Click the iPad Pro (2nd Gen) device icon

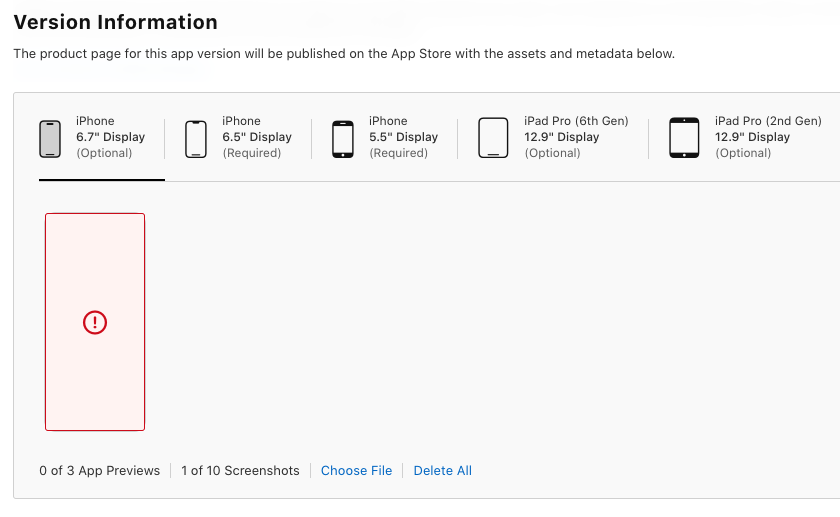coord(684,138)
